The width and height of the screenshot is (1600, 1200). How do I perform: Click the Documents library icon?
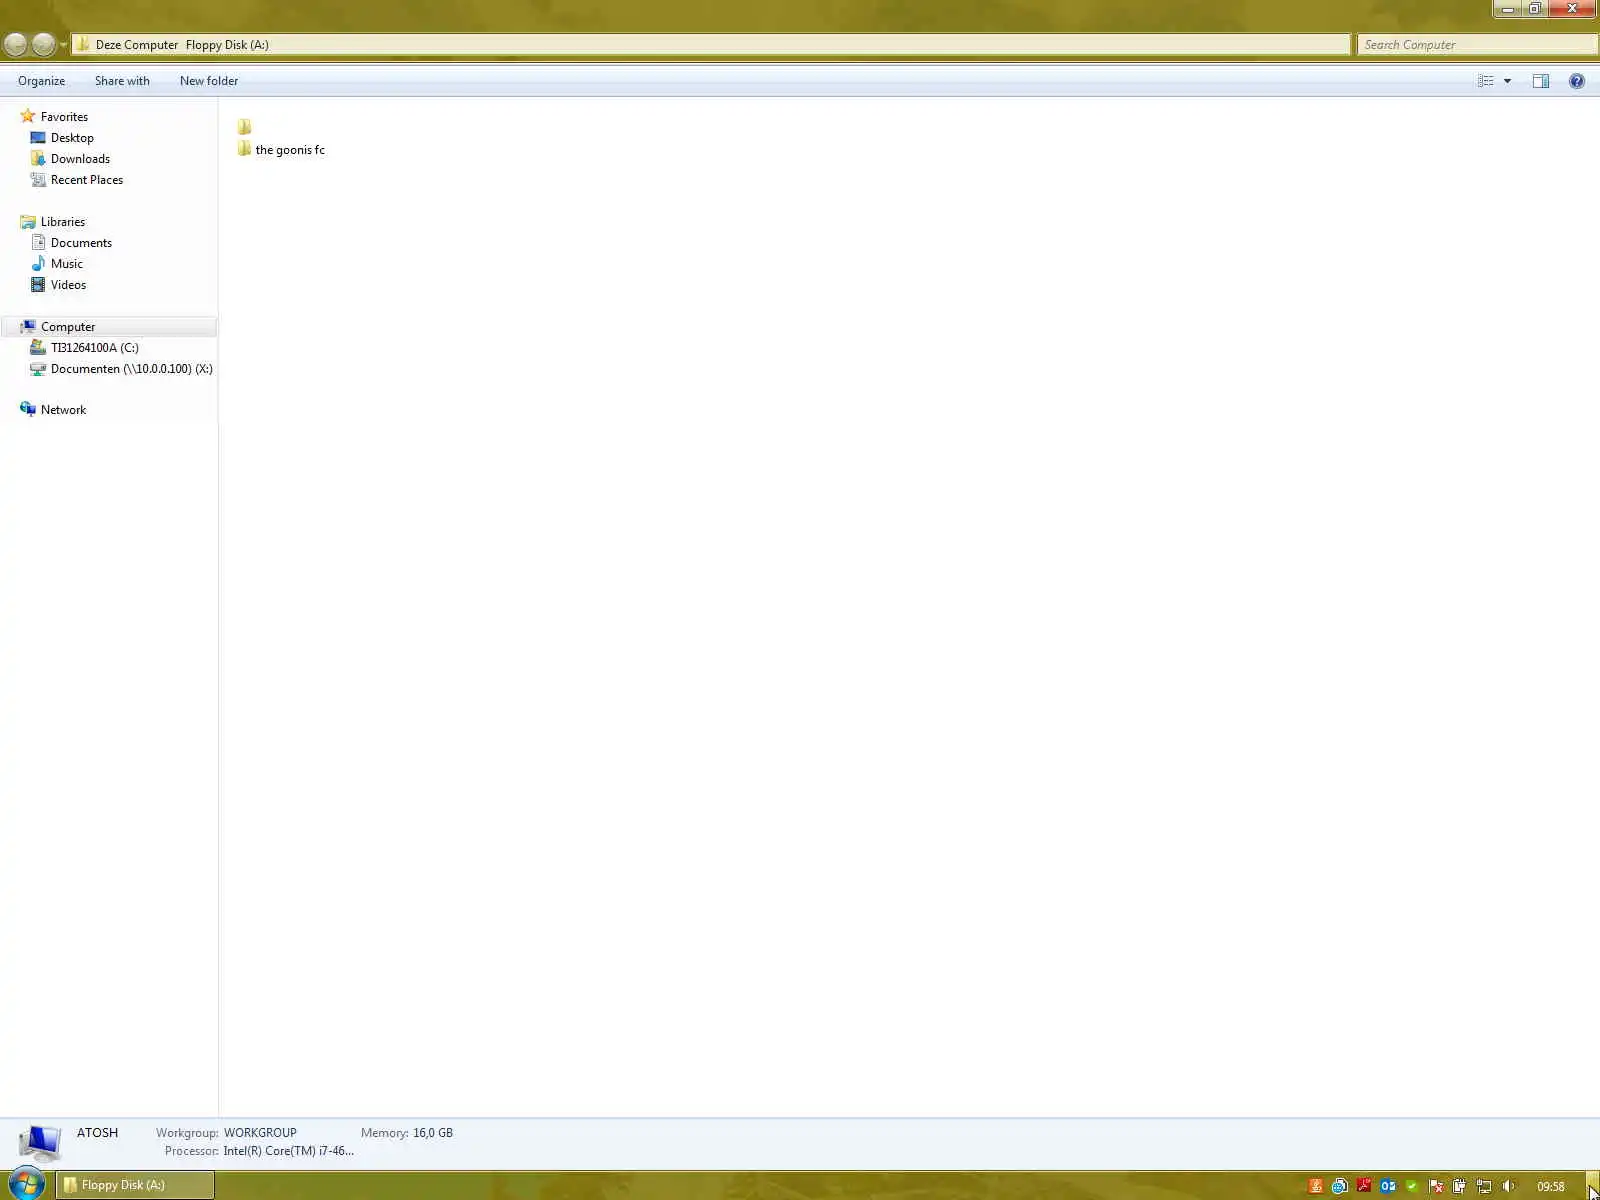pos(38,242)
